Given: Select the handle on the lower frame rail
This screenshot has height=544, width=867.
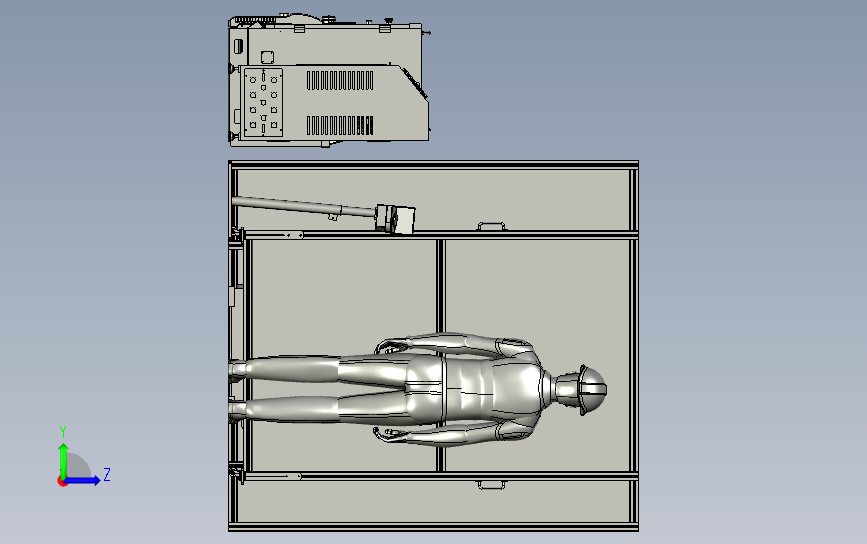Looking at the screenshot, I should point(491,485).
